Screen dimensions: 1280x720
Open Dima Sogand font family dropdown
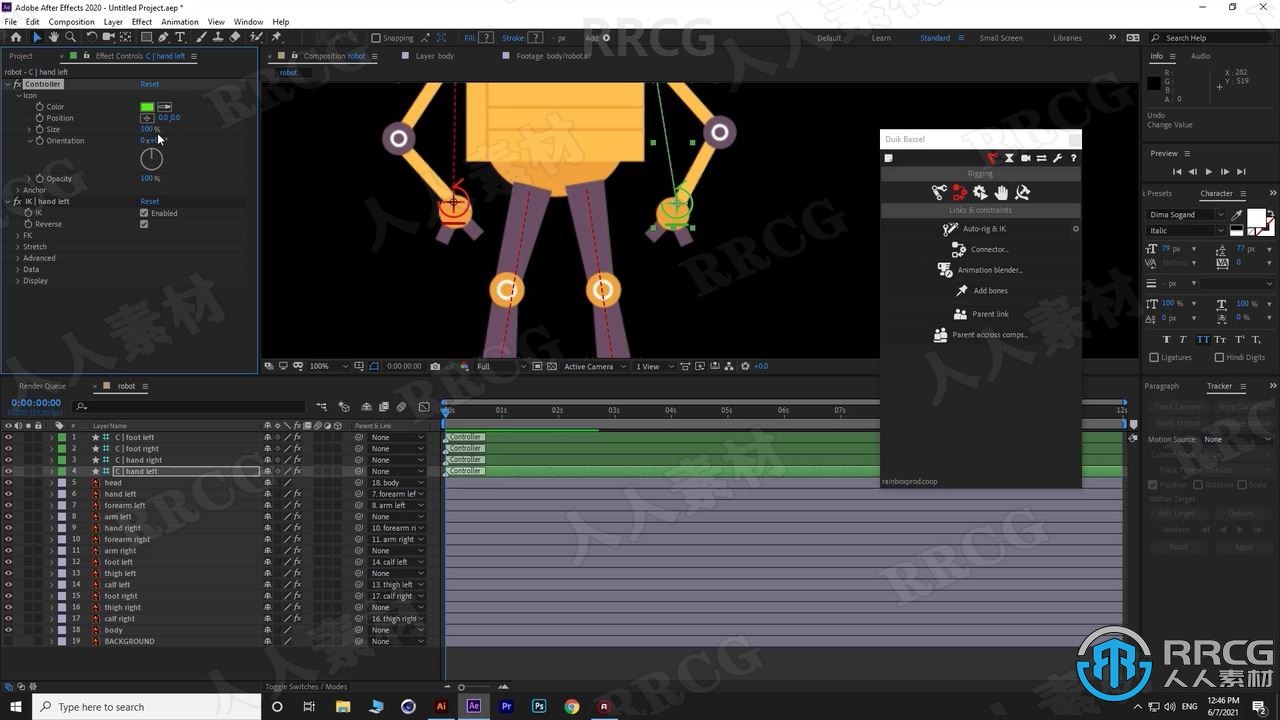click(x=1186, y=215)
